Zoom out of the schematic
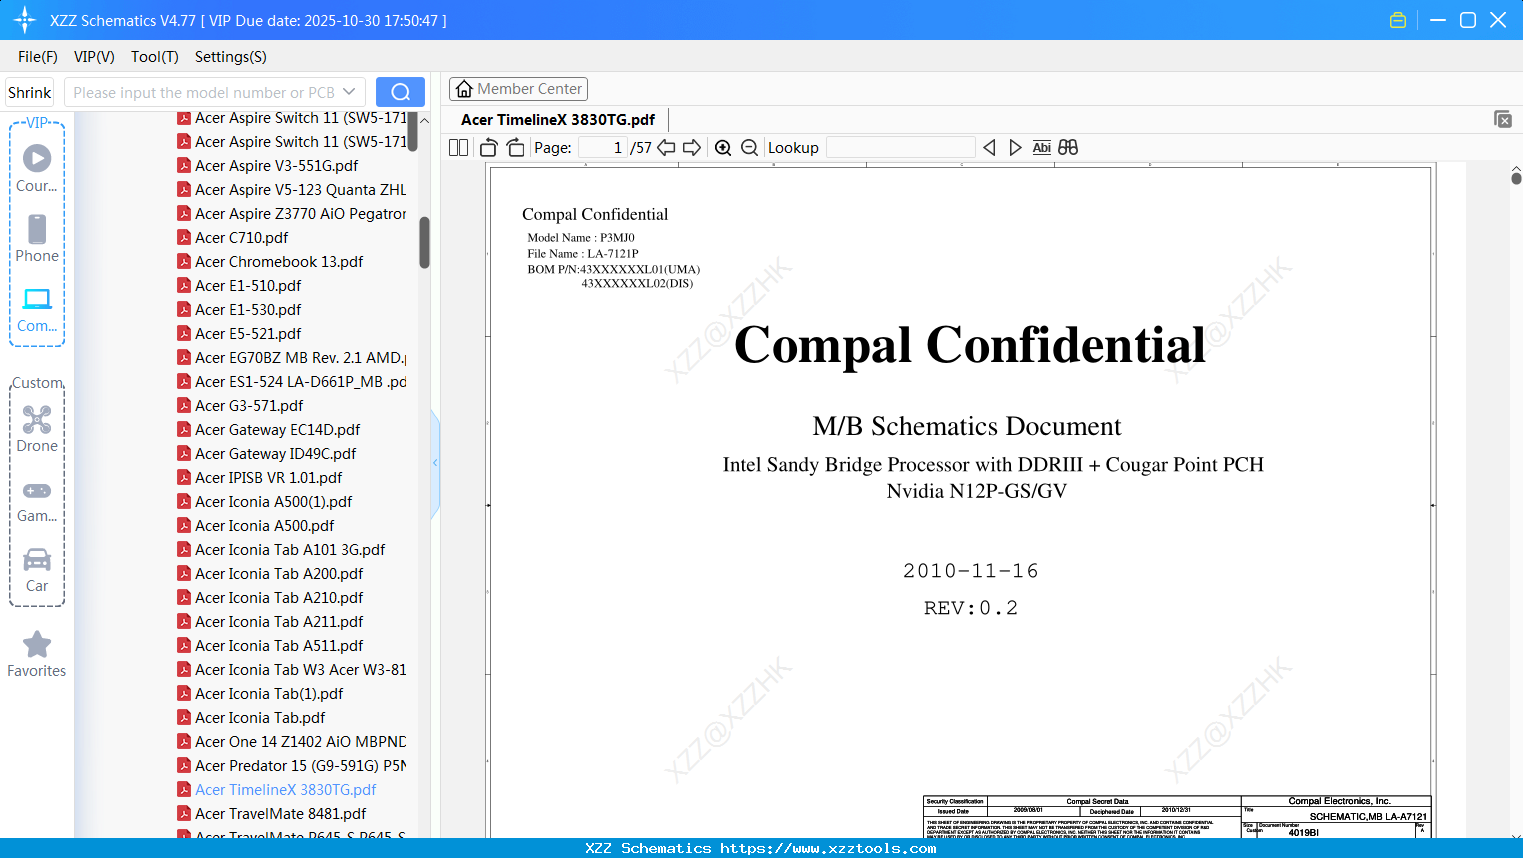 coord(750,148)
